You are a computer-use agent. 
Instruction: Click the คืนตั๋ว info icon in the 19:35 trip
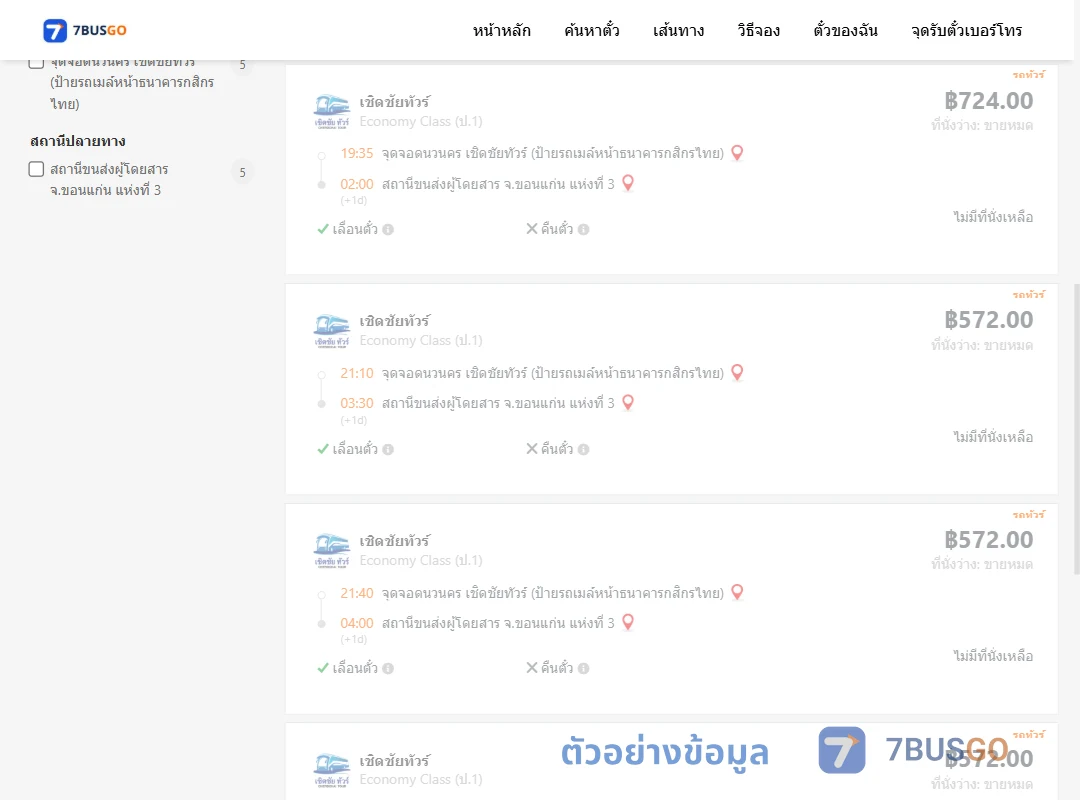583,229
